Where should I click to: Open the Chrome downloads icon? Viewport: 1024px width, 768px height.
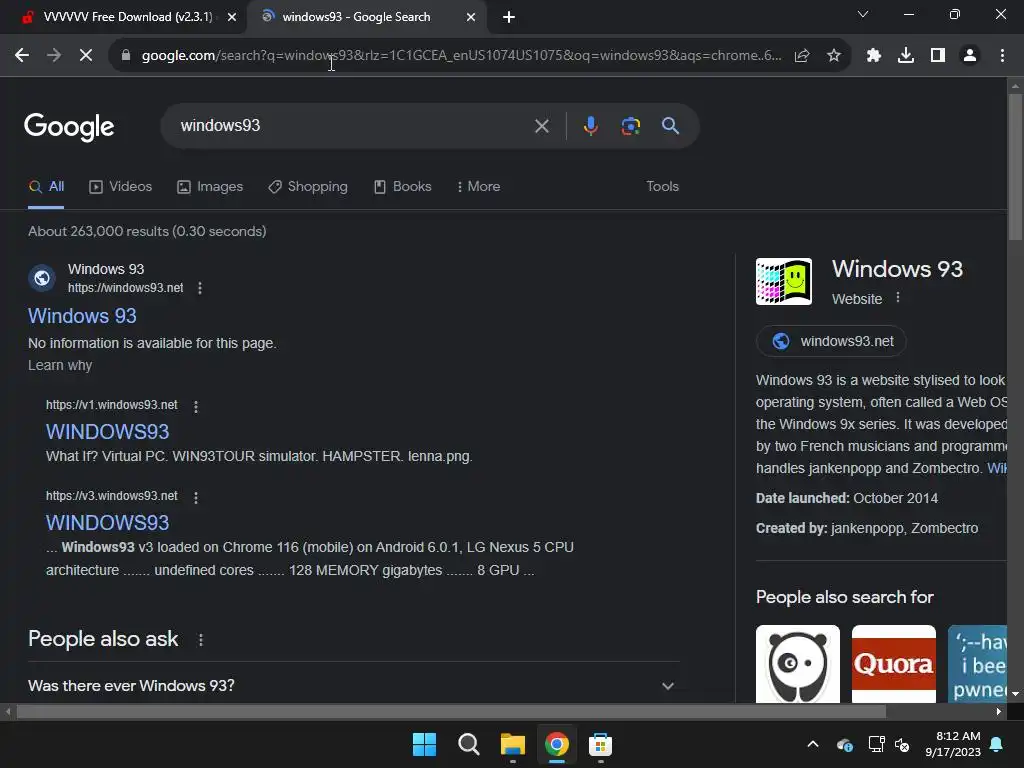(x=906, y=56)
